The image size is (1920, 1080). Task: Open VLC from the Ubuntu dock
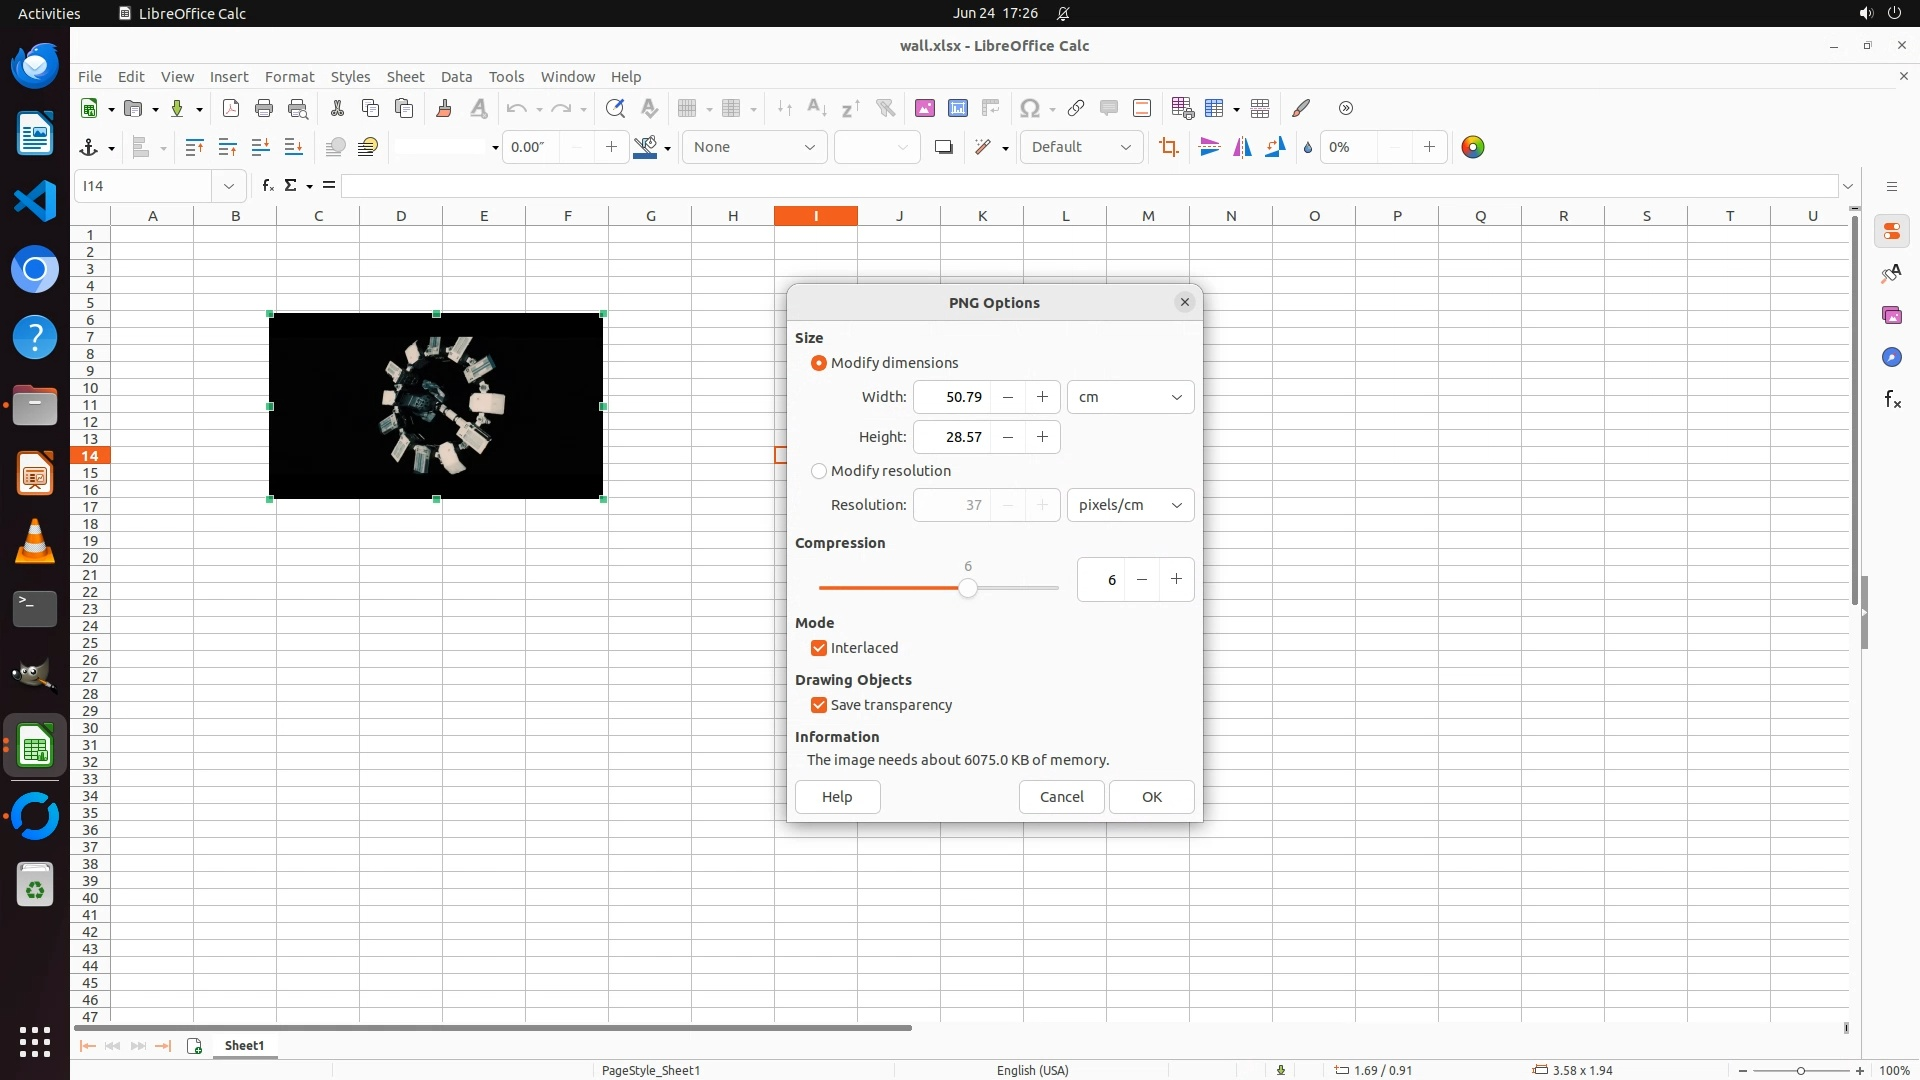tap(35, 541)
